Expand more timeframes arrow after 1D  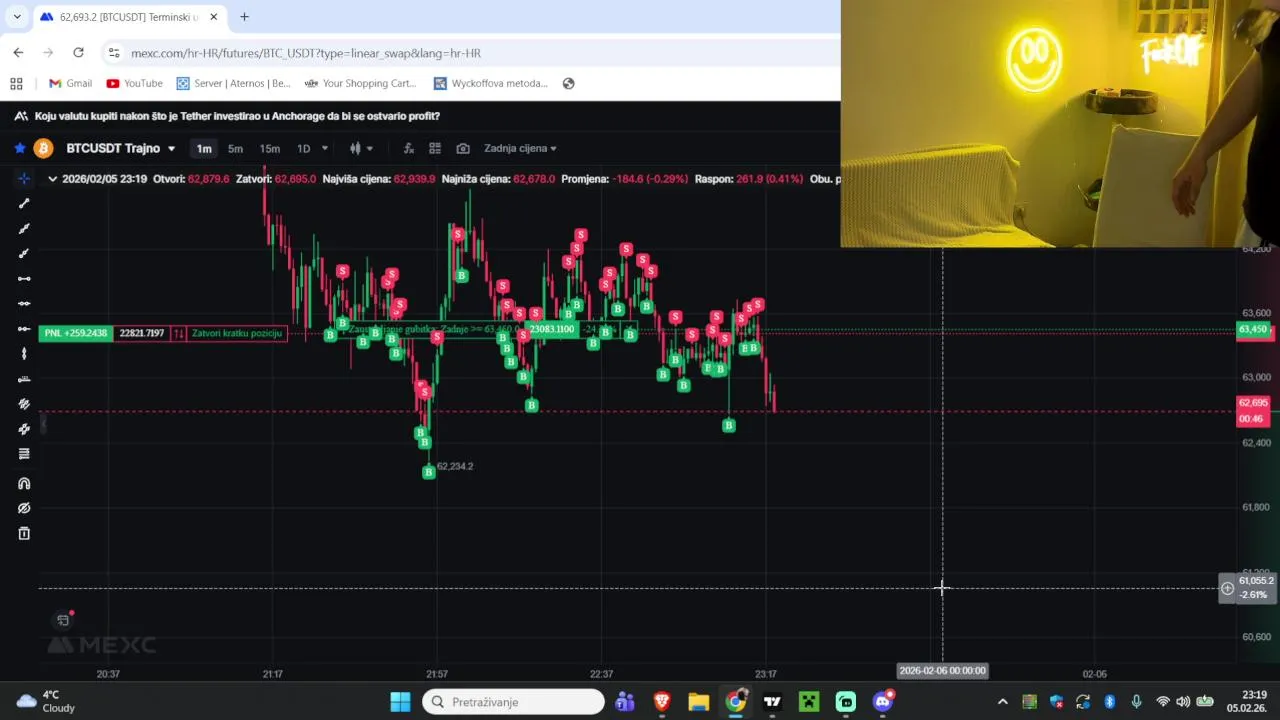click(324, 148)
